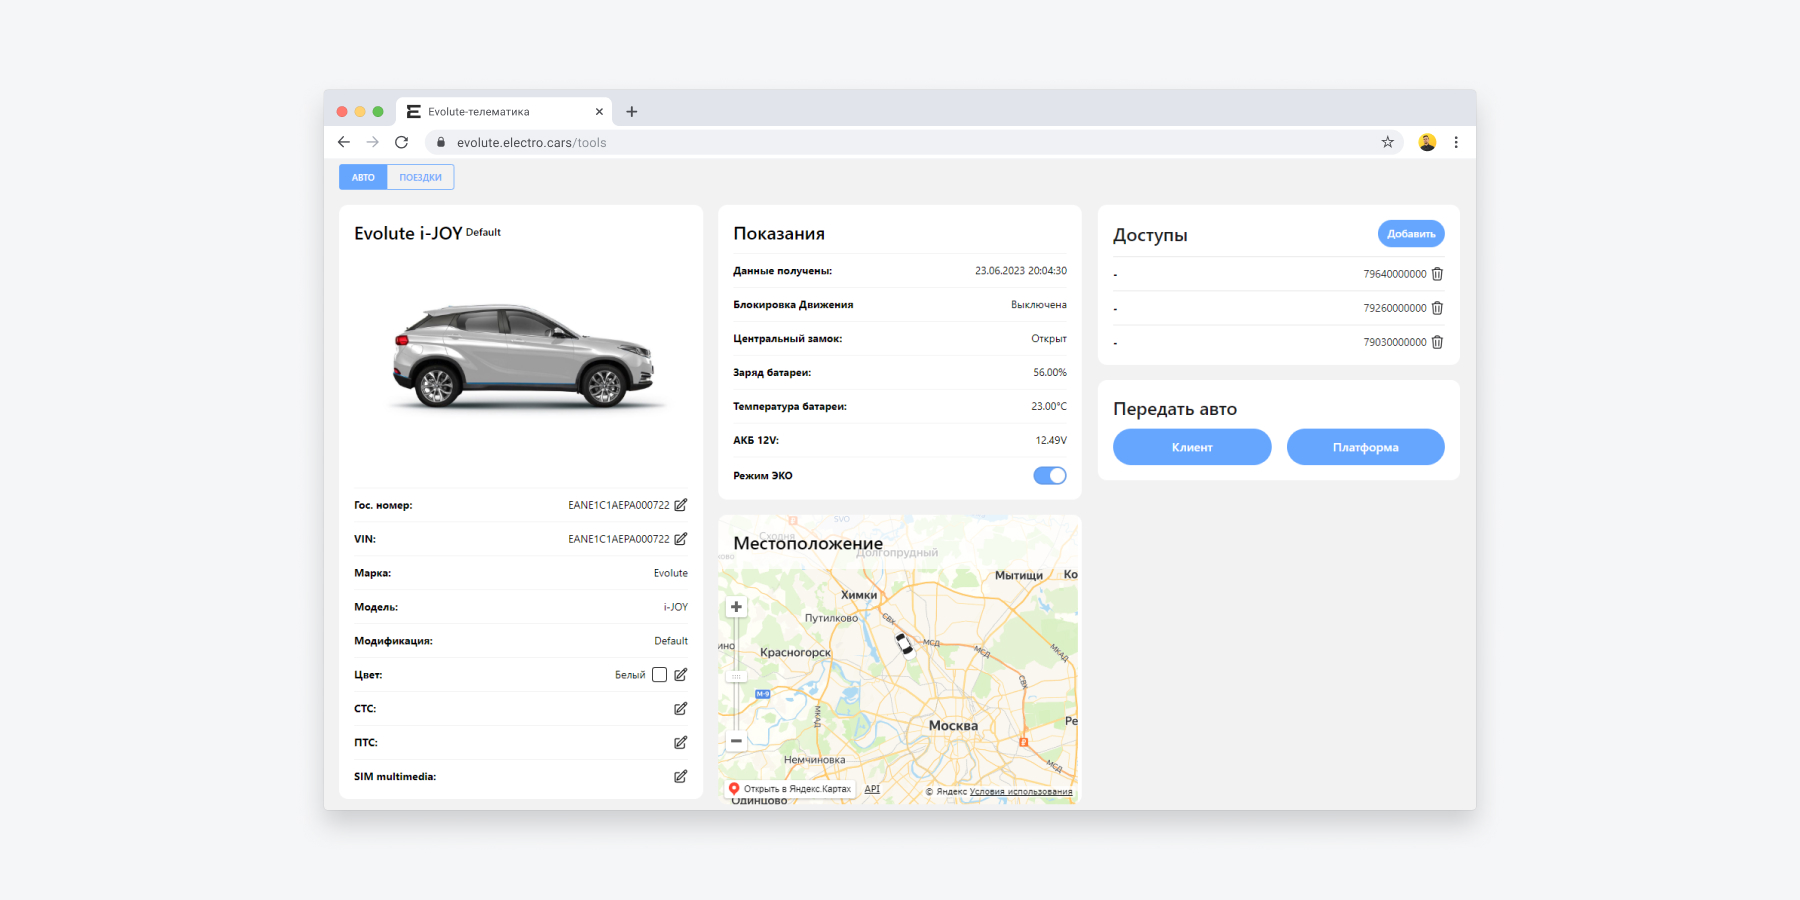Edit the Цвет value
The height and width of the screenshot is (900, 1800).
pos(681,675)
